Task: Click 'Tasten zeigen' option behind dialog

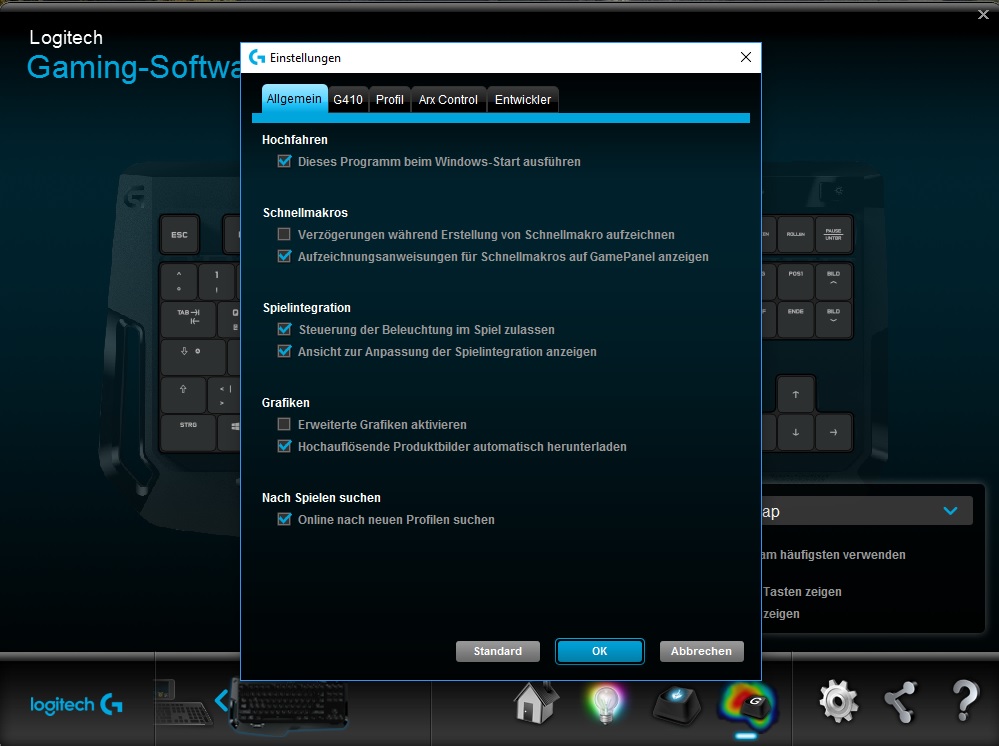Action: [x=802, y=592]
